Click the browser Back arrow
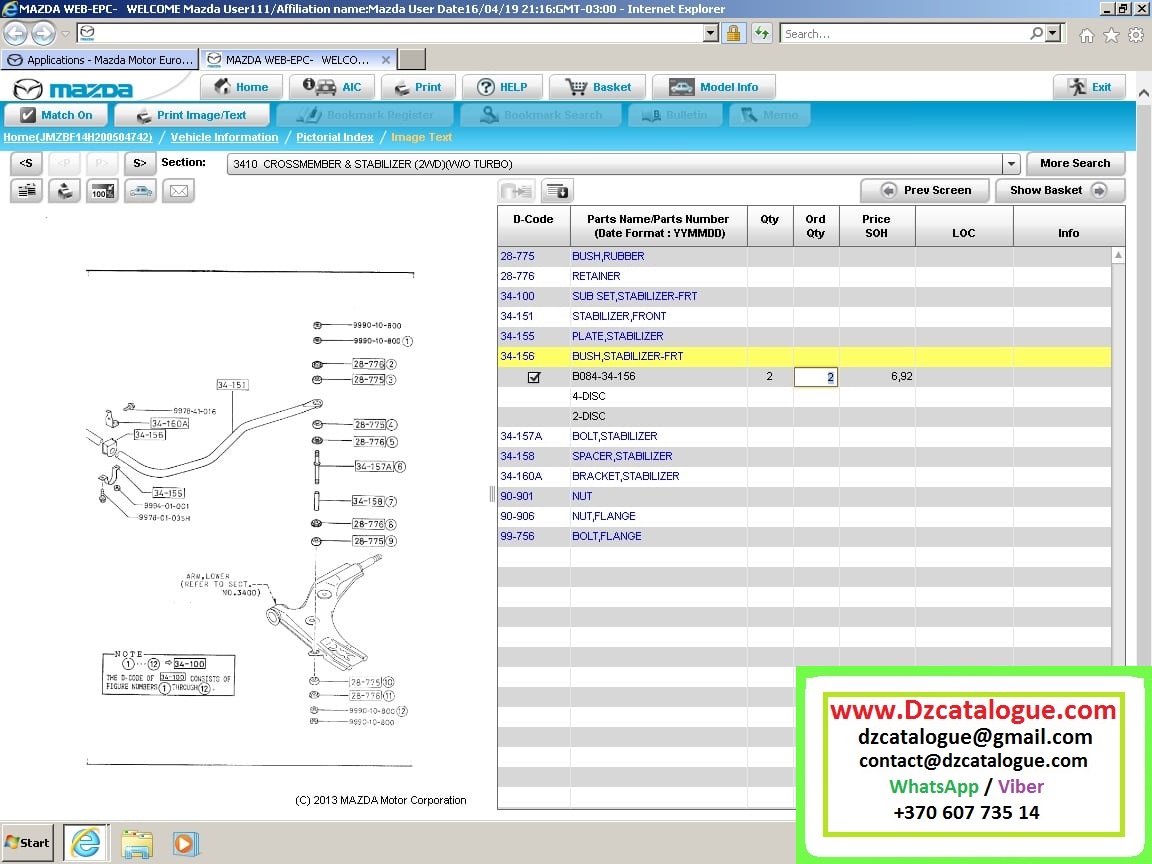Image resolution: width=1152 pixels, height=864 pixels. [15, 33]
